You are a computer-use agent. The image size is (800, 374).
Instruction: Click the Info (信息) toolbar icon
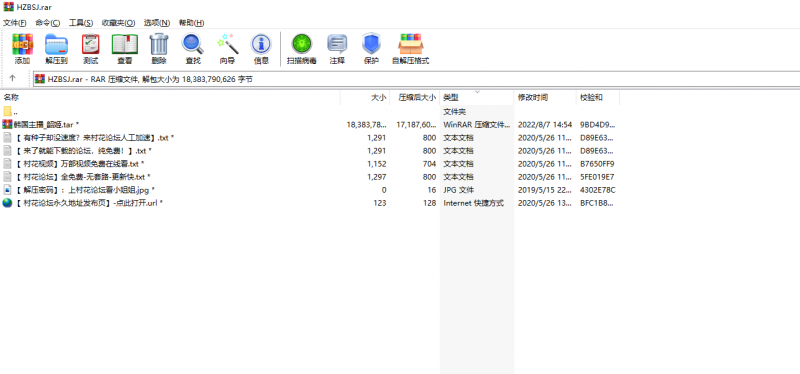click(x=261, y=45)
